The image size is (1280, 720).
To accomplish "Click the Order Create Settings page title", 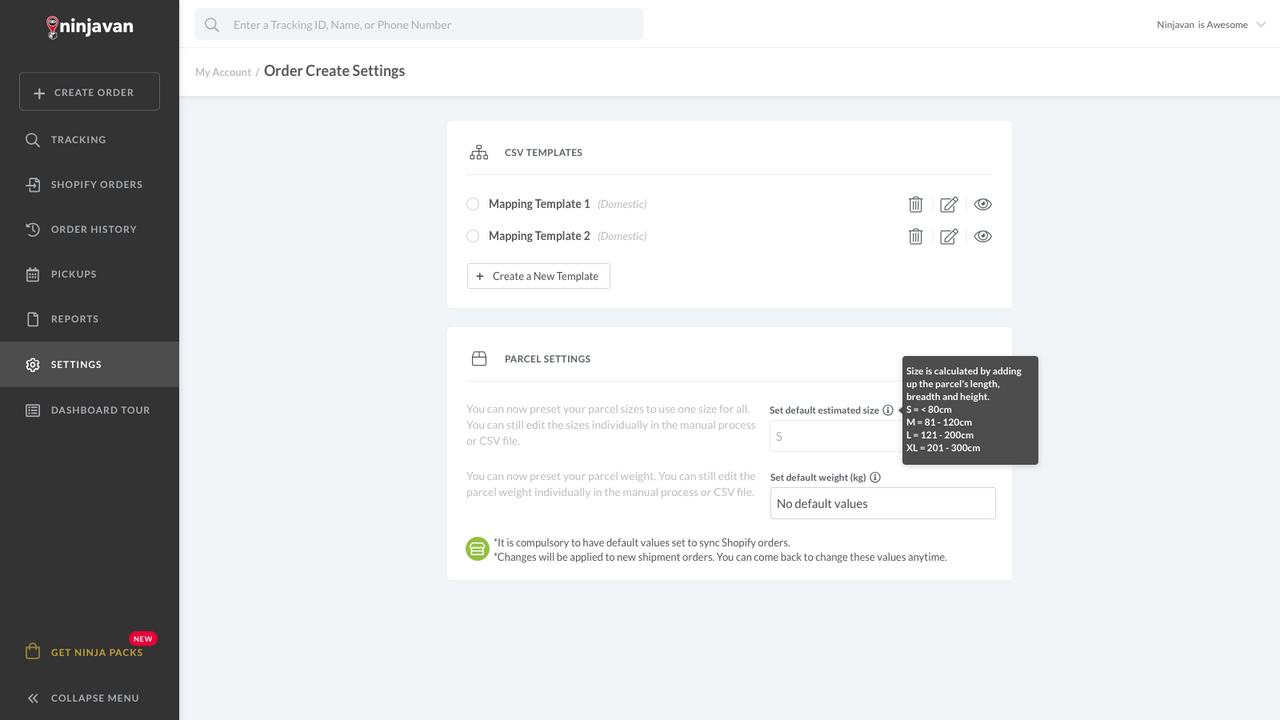I will [x=334, y=71].
